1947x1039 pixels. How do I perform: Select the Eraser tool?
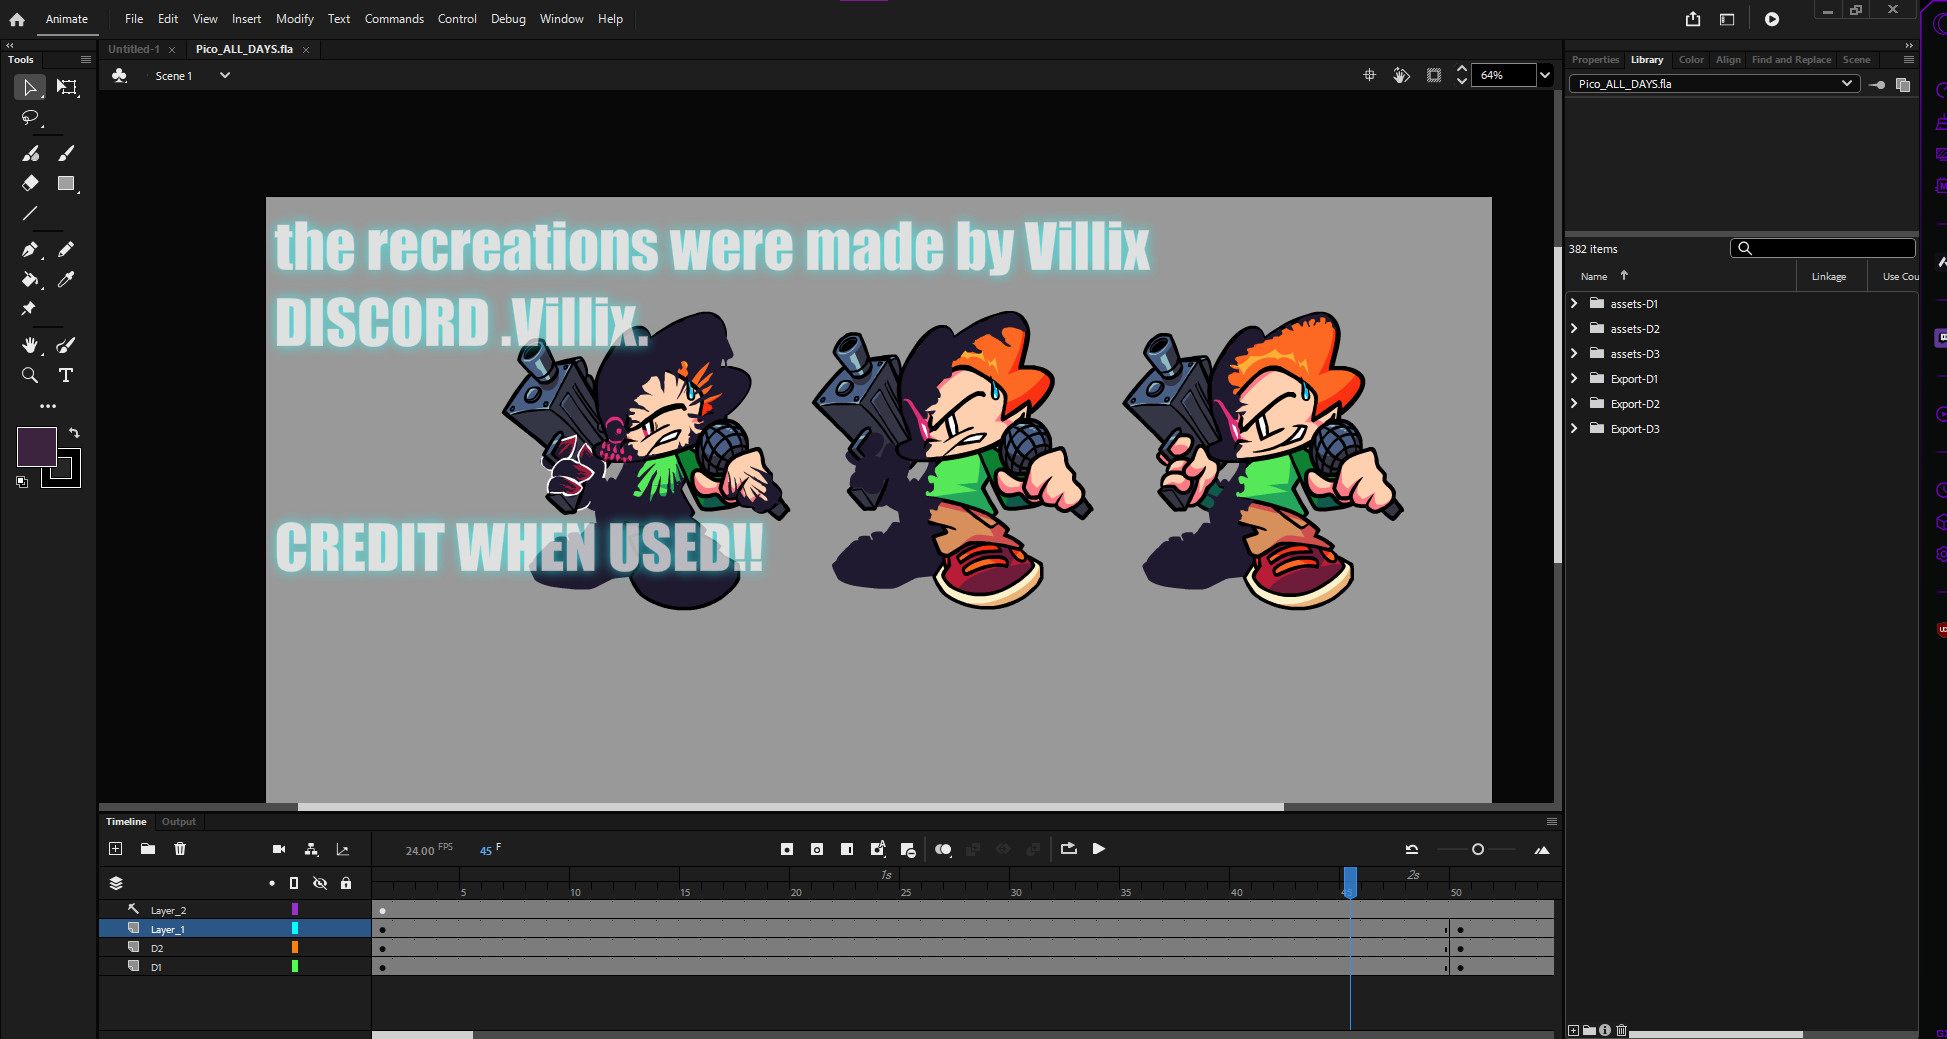pos(29,183)
